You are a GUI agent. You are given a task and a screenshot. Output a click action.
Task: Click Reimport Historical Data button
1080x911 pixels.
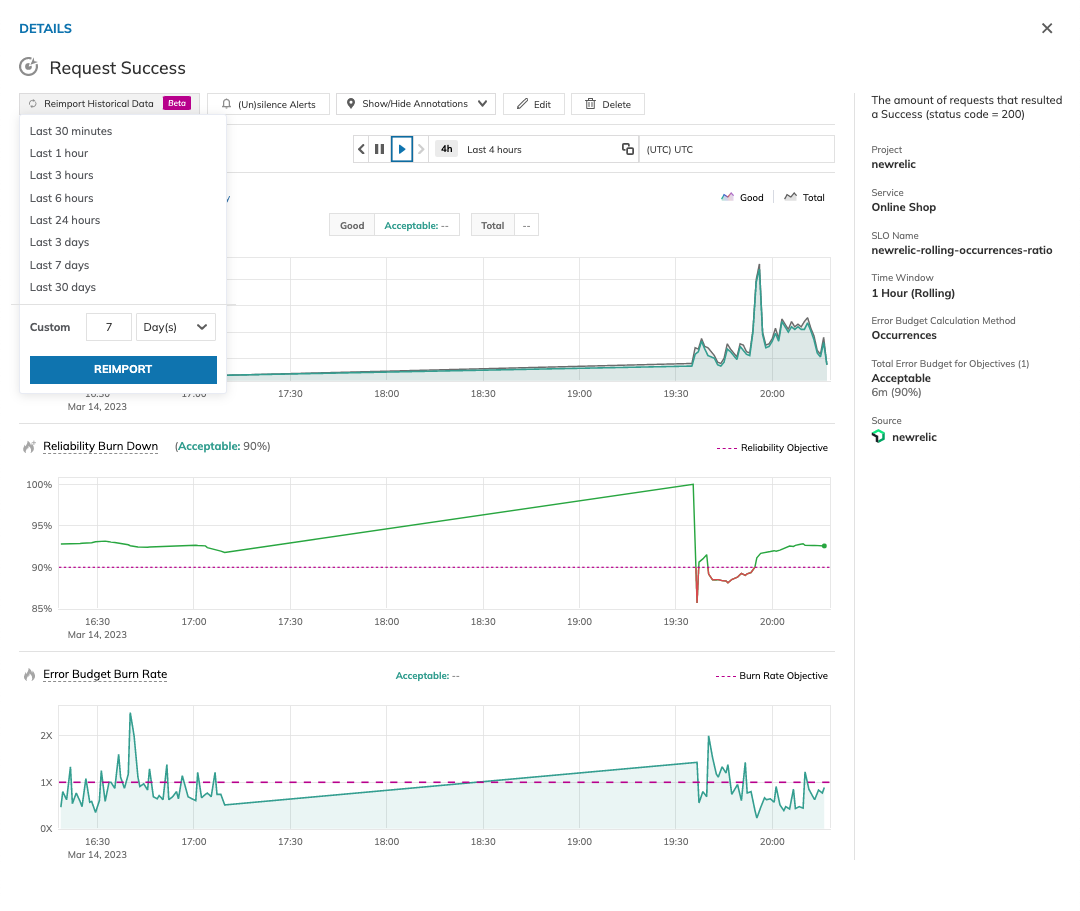pos(109,104)
